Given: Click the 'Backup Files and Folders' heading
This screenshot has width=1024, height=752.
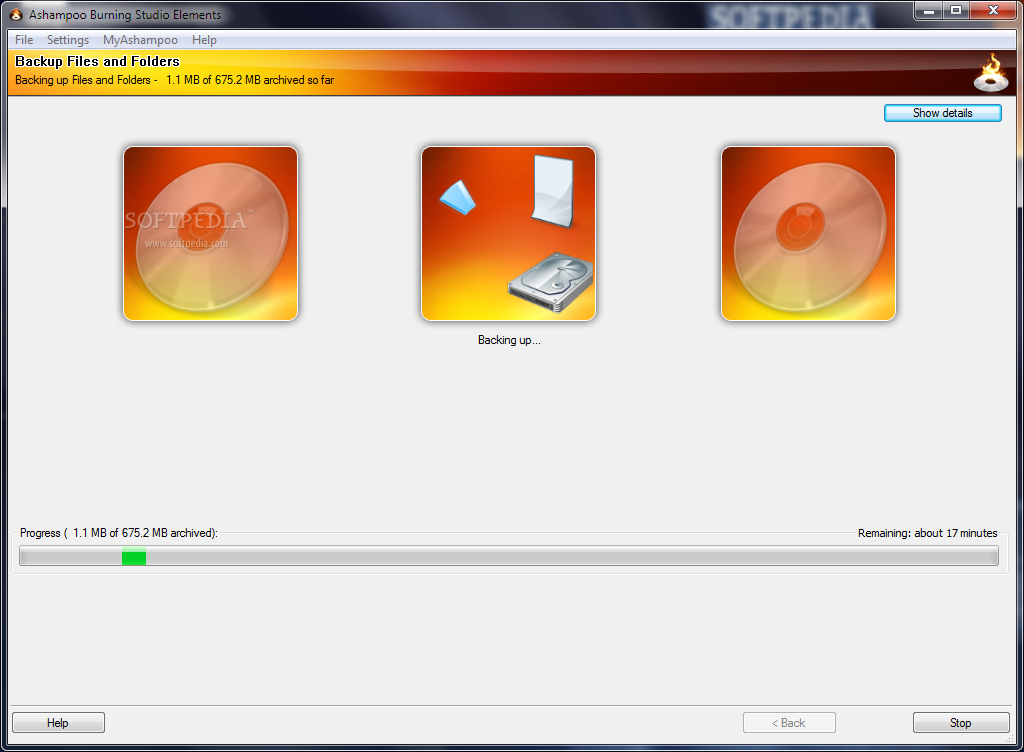Looking at the screenshot, I should point(97,61).
